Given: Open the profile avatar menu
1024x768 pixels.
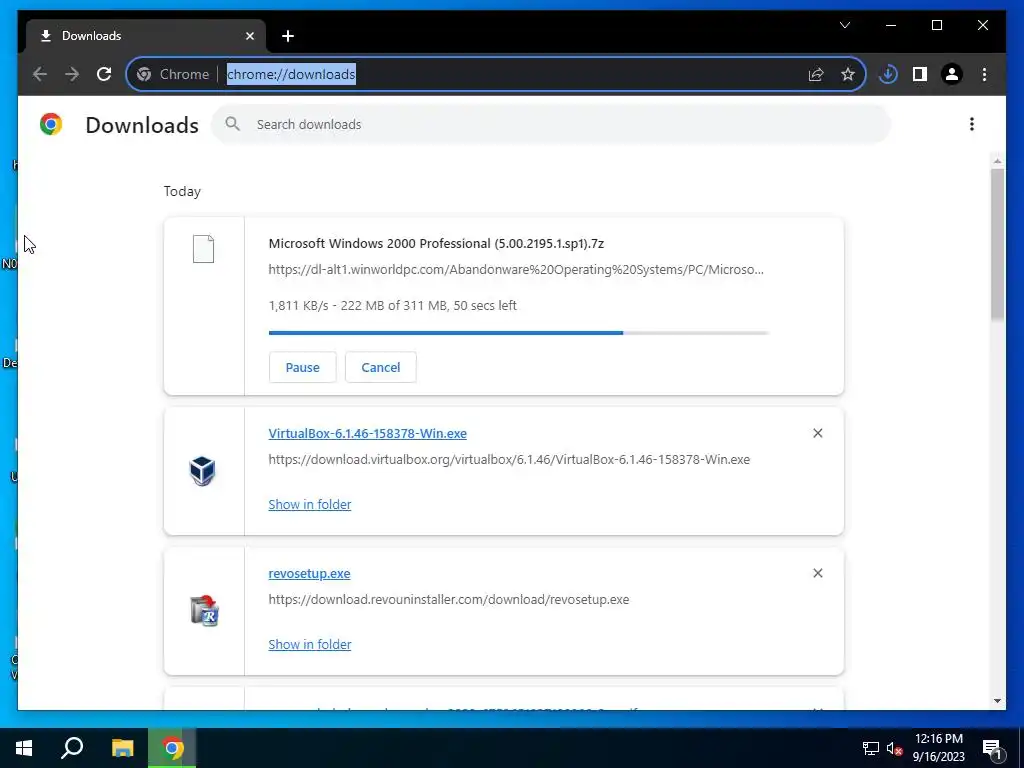Looking at the screenshot, I should pos(952,74).
